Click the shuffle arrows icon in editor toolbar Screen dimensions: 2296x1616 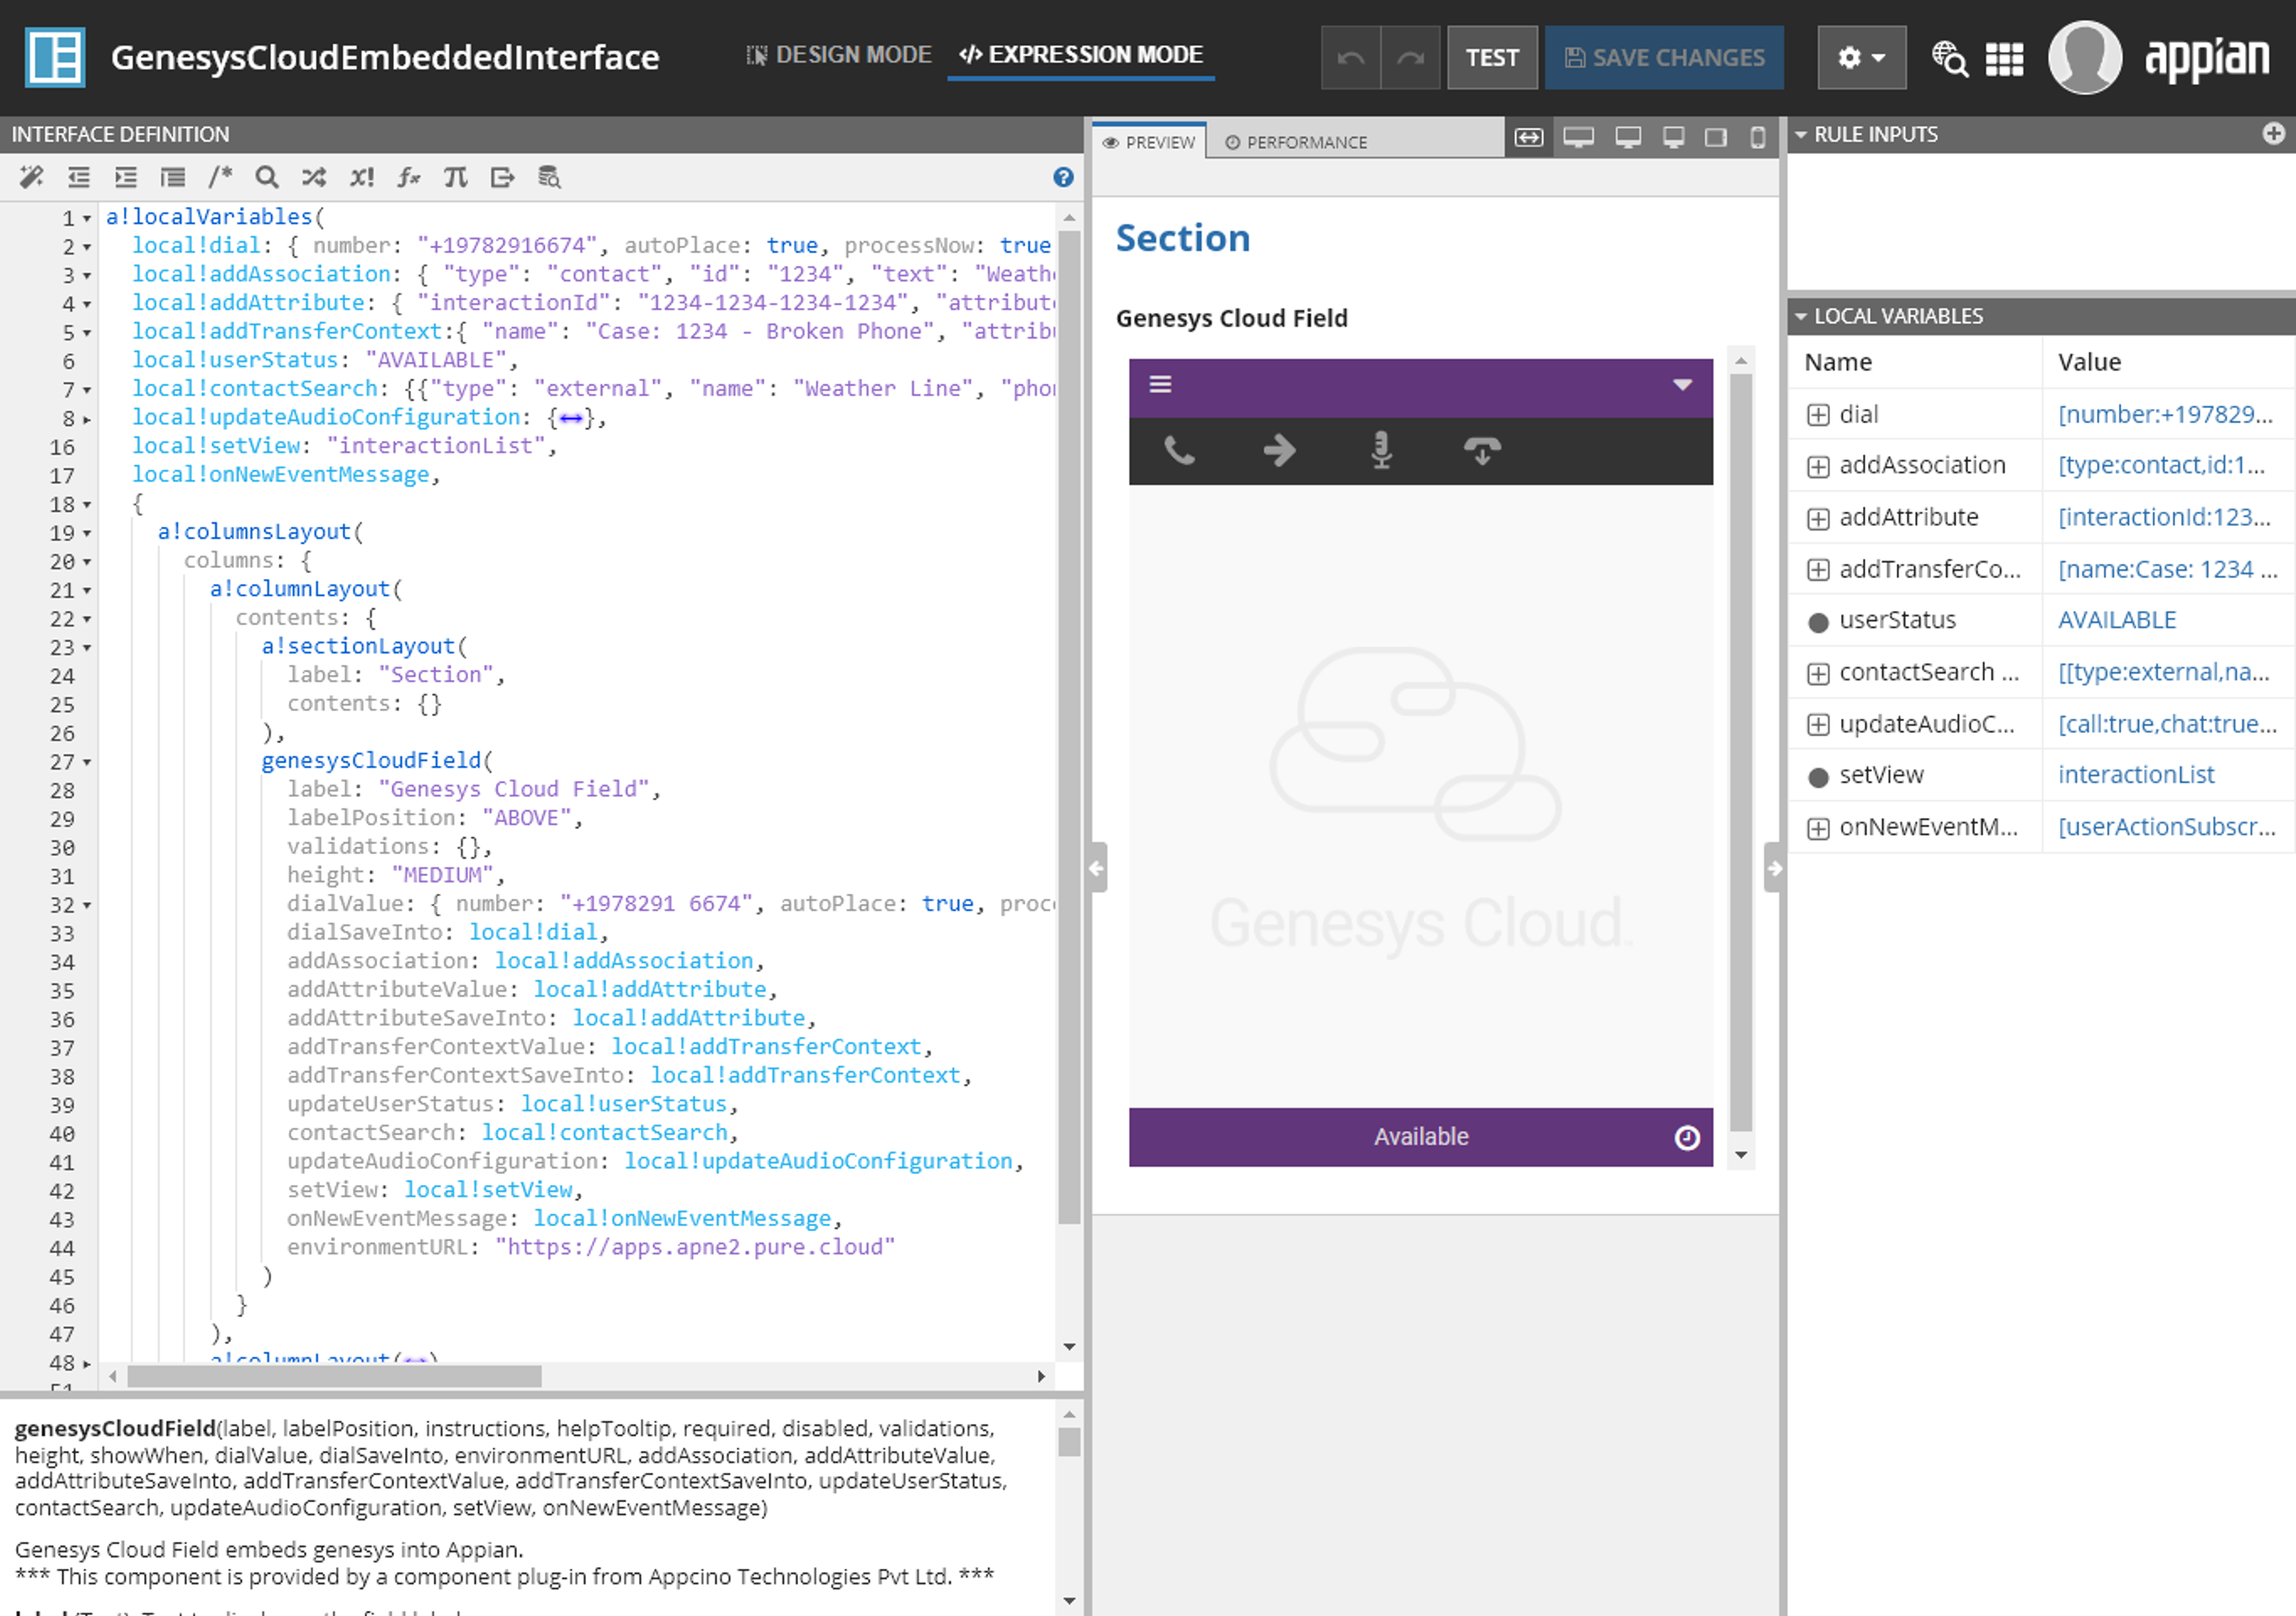click(314, 177)
